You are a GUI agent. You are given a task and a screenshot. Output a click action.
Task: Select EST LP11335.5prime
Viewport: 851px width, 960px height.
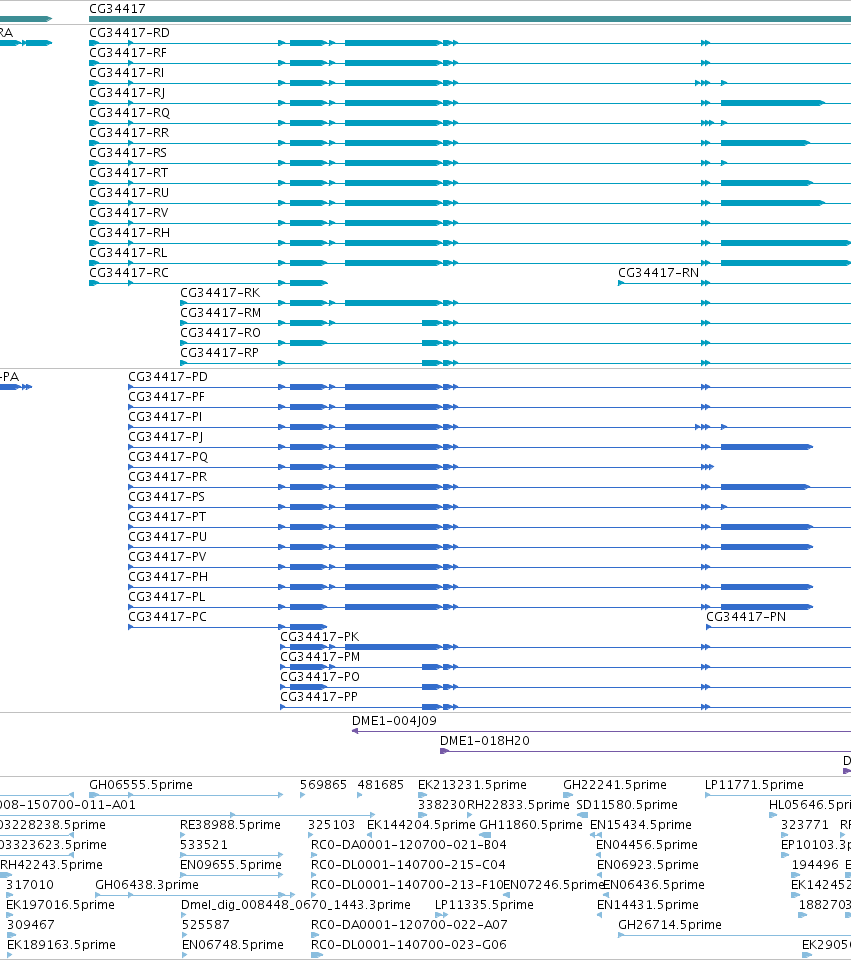pyautogui.click(x=484, y=905)
